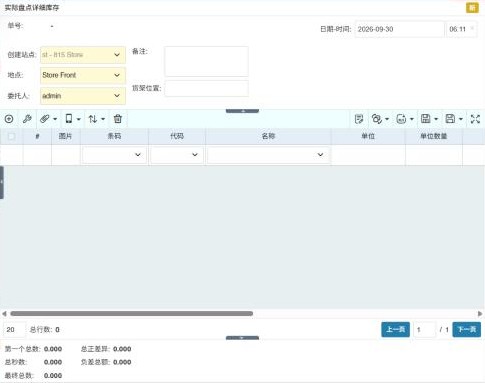Click the wrench tool icon in toolbar
Image resolution: width=485 pixels, height=383 pixels.
coord(27,119)
